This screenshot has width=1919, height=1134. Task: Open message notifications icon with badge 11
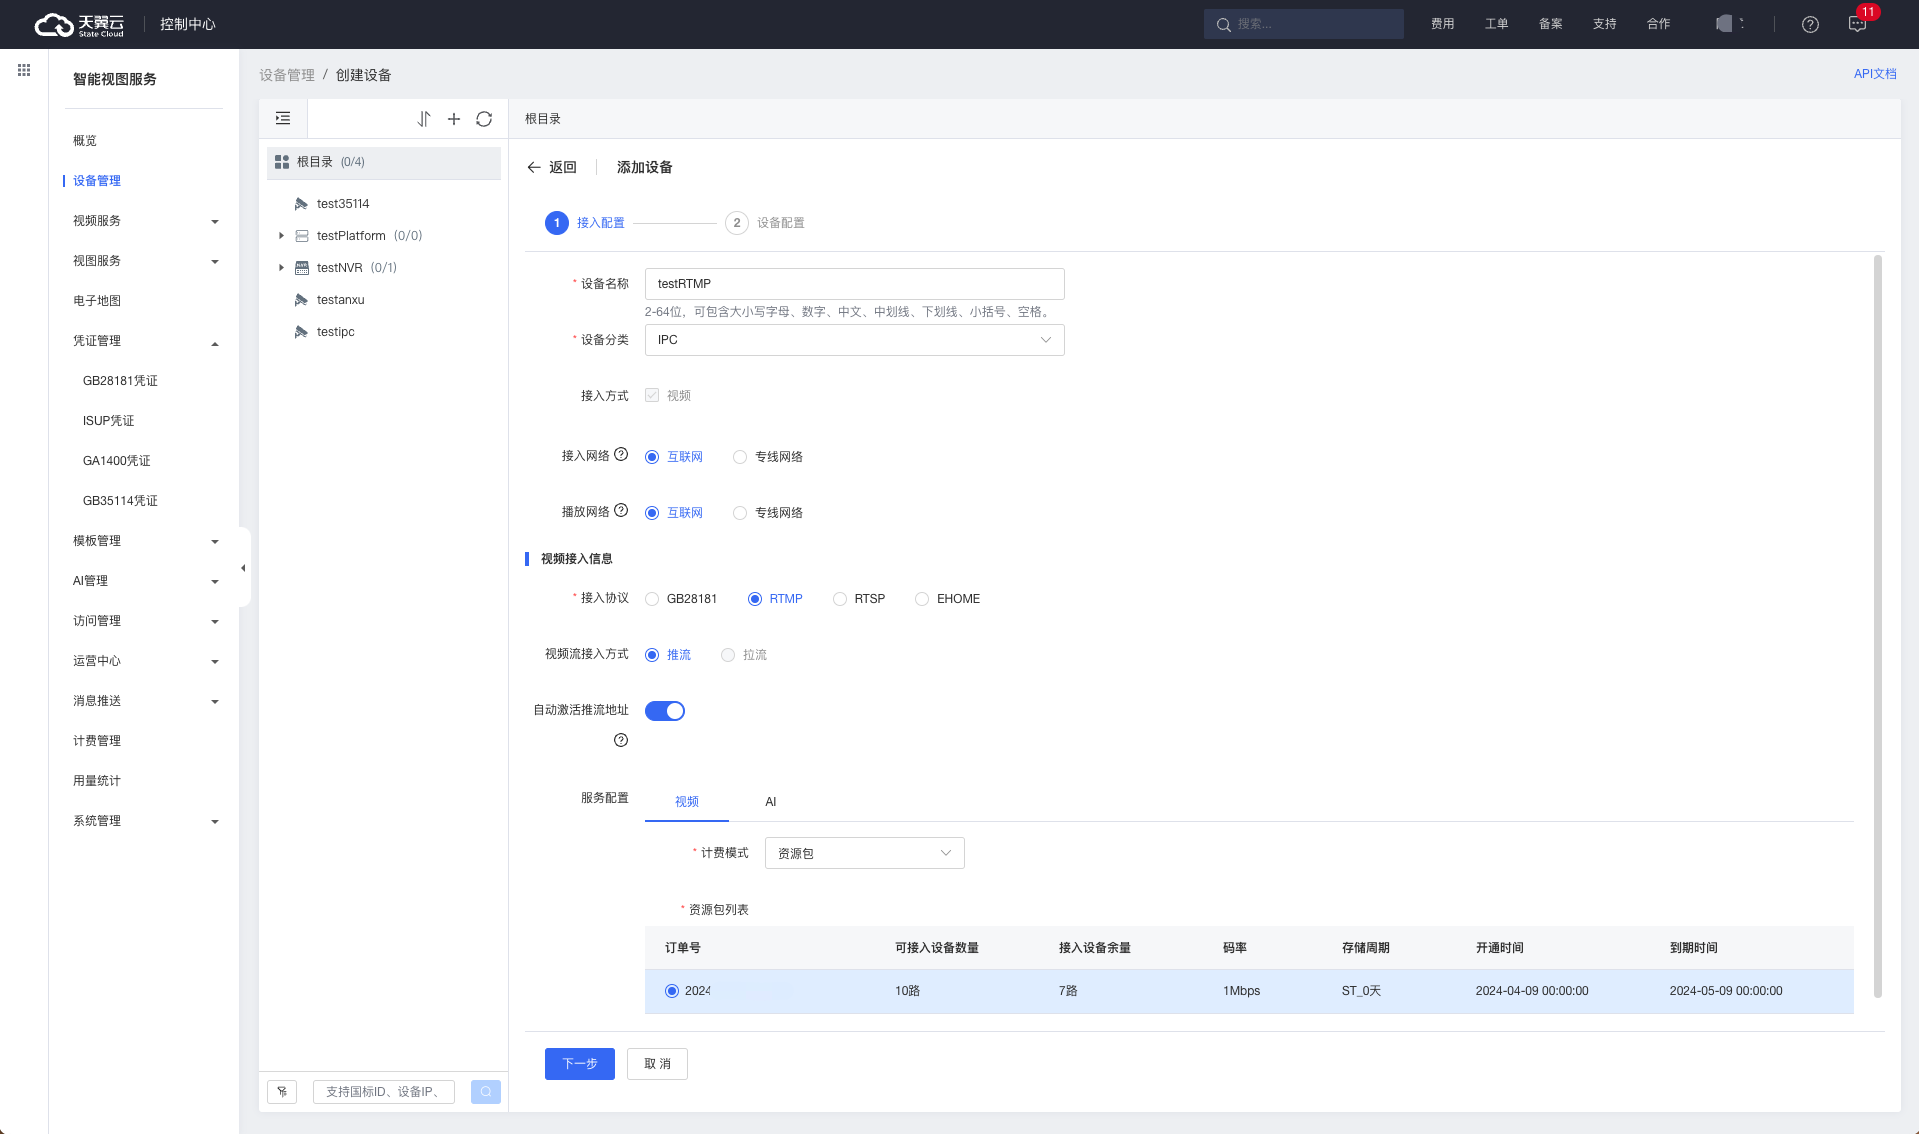click(1857, 24)
